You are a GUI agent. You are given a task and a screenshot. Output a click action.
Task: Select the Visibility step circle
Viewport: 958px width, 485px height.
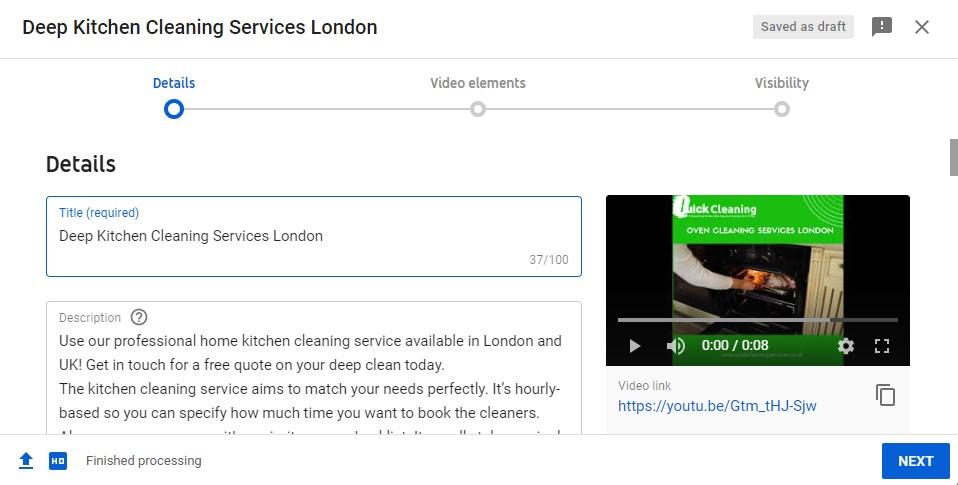click(781, 109)
